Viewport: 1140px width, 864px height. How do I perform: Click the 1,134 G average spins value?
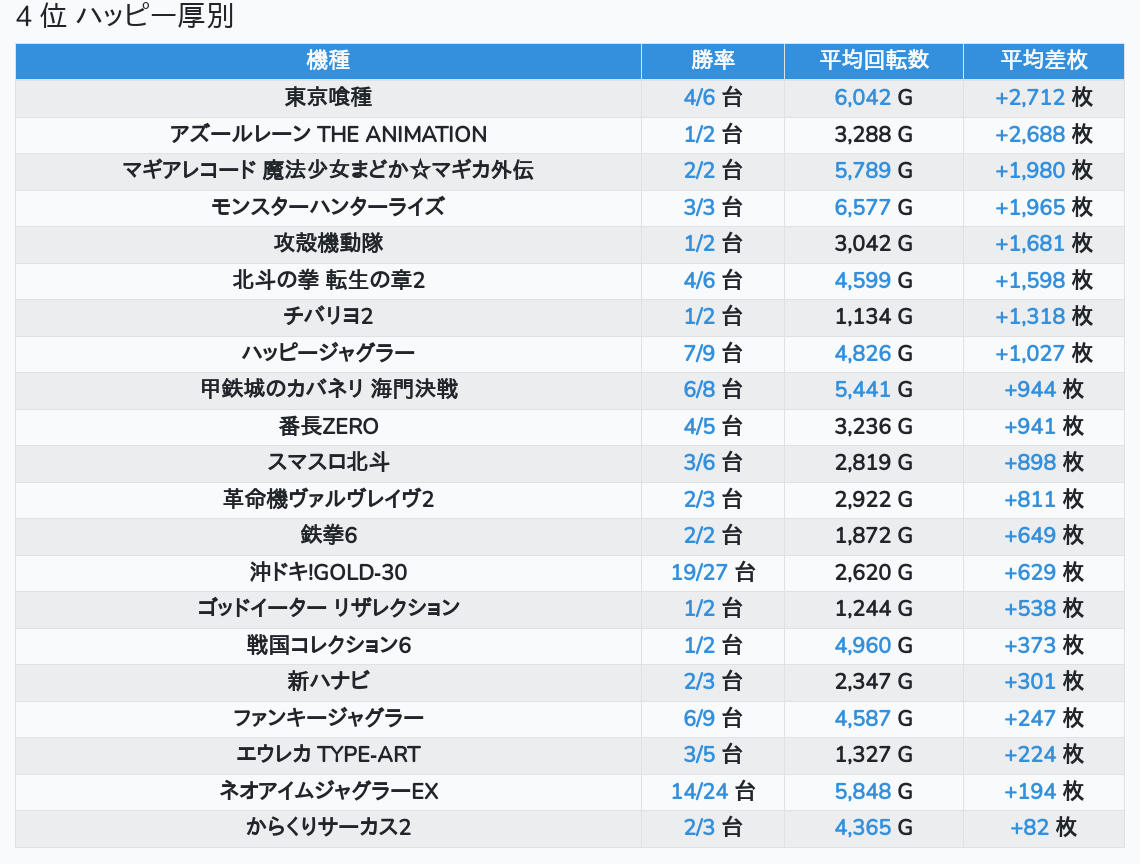click(x=873, y=316)
